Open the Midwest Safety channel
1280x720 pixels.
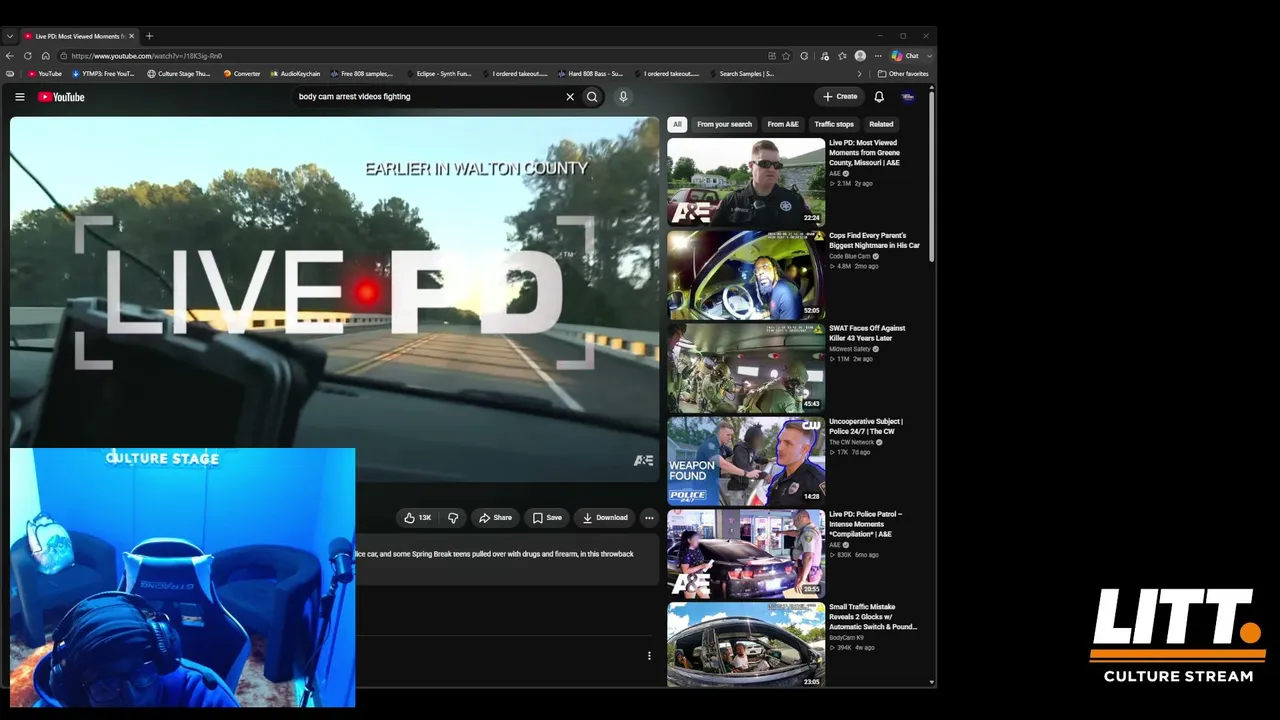pos(849,349)
